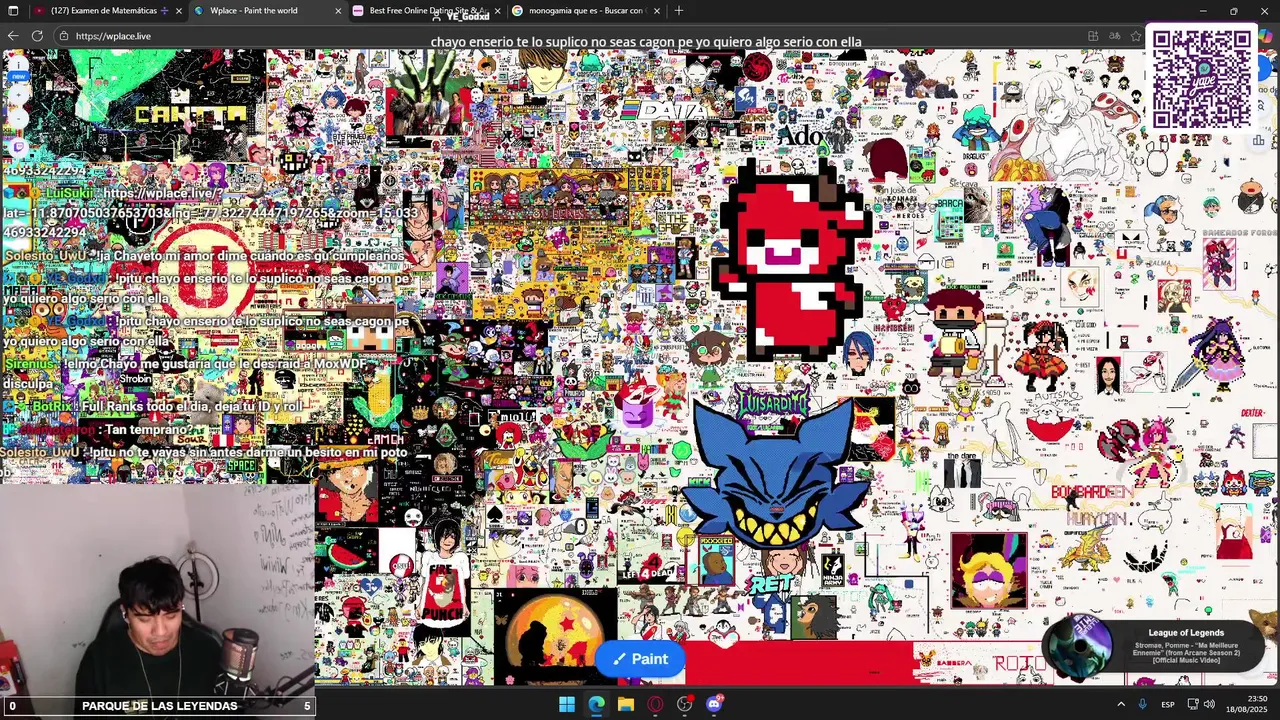The height and width of the screenshot is (720, 1280).
Task: Click the translate page icon
Action: [1115, 36]
